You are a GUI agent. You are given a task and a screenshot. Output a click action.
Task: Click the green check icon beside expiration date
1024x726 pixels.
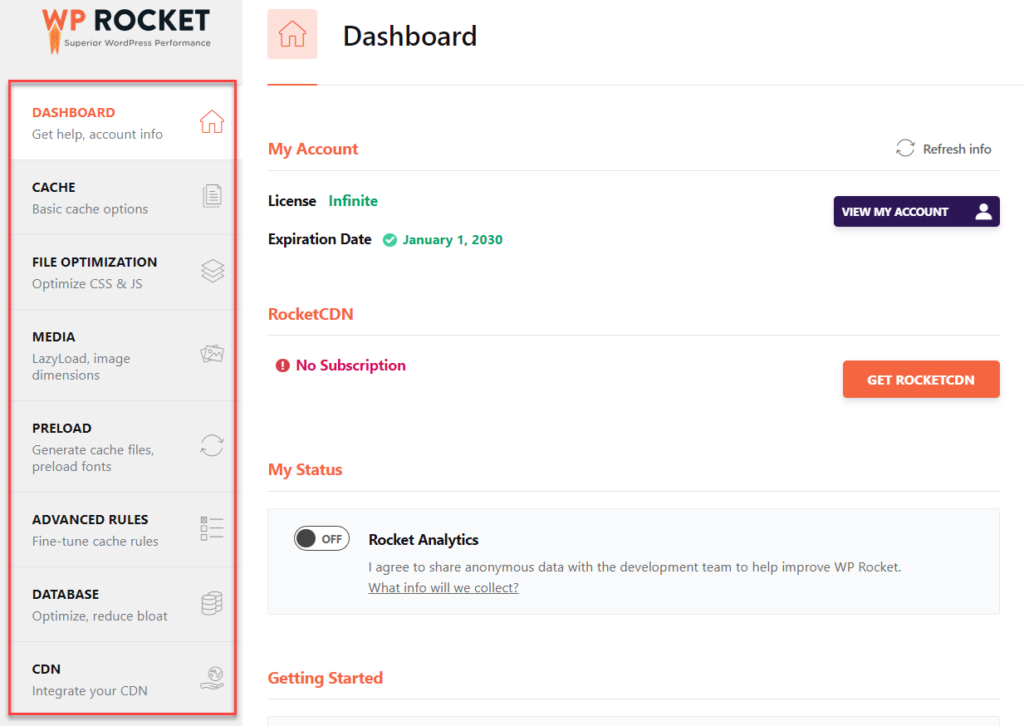[x=390, y=240]
